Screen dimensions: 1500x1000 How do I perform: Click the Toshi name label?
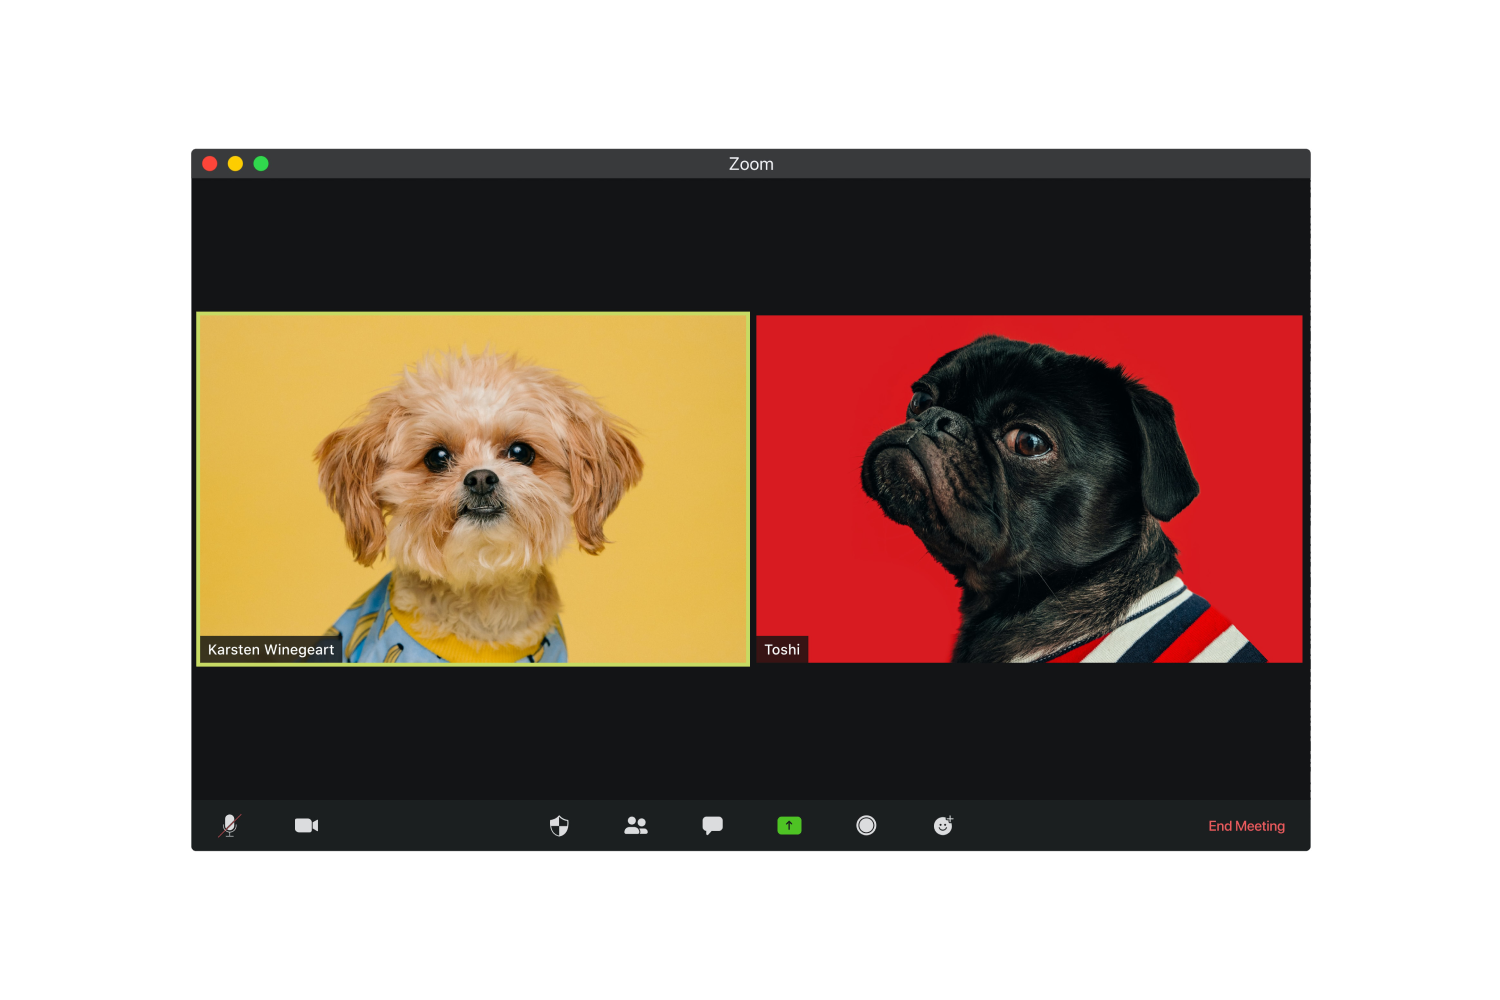pyautogui.click(x=782, y=650)
